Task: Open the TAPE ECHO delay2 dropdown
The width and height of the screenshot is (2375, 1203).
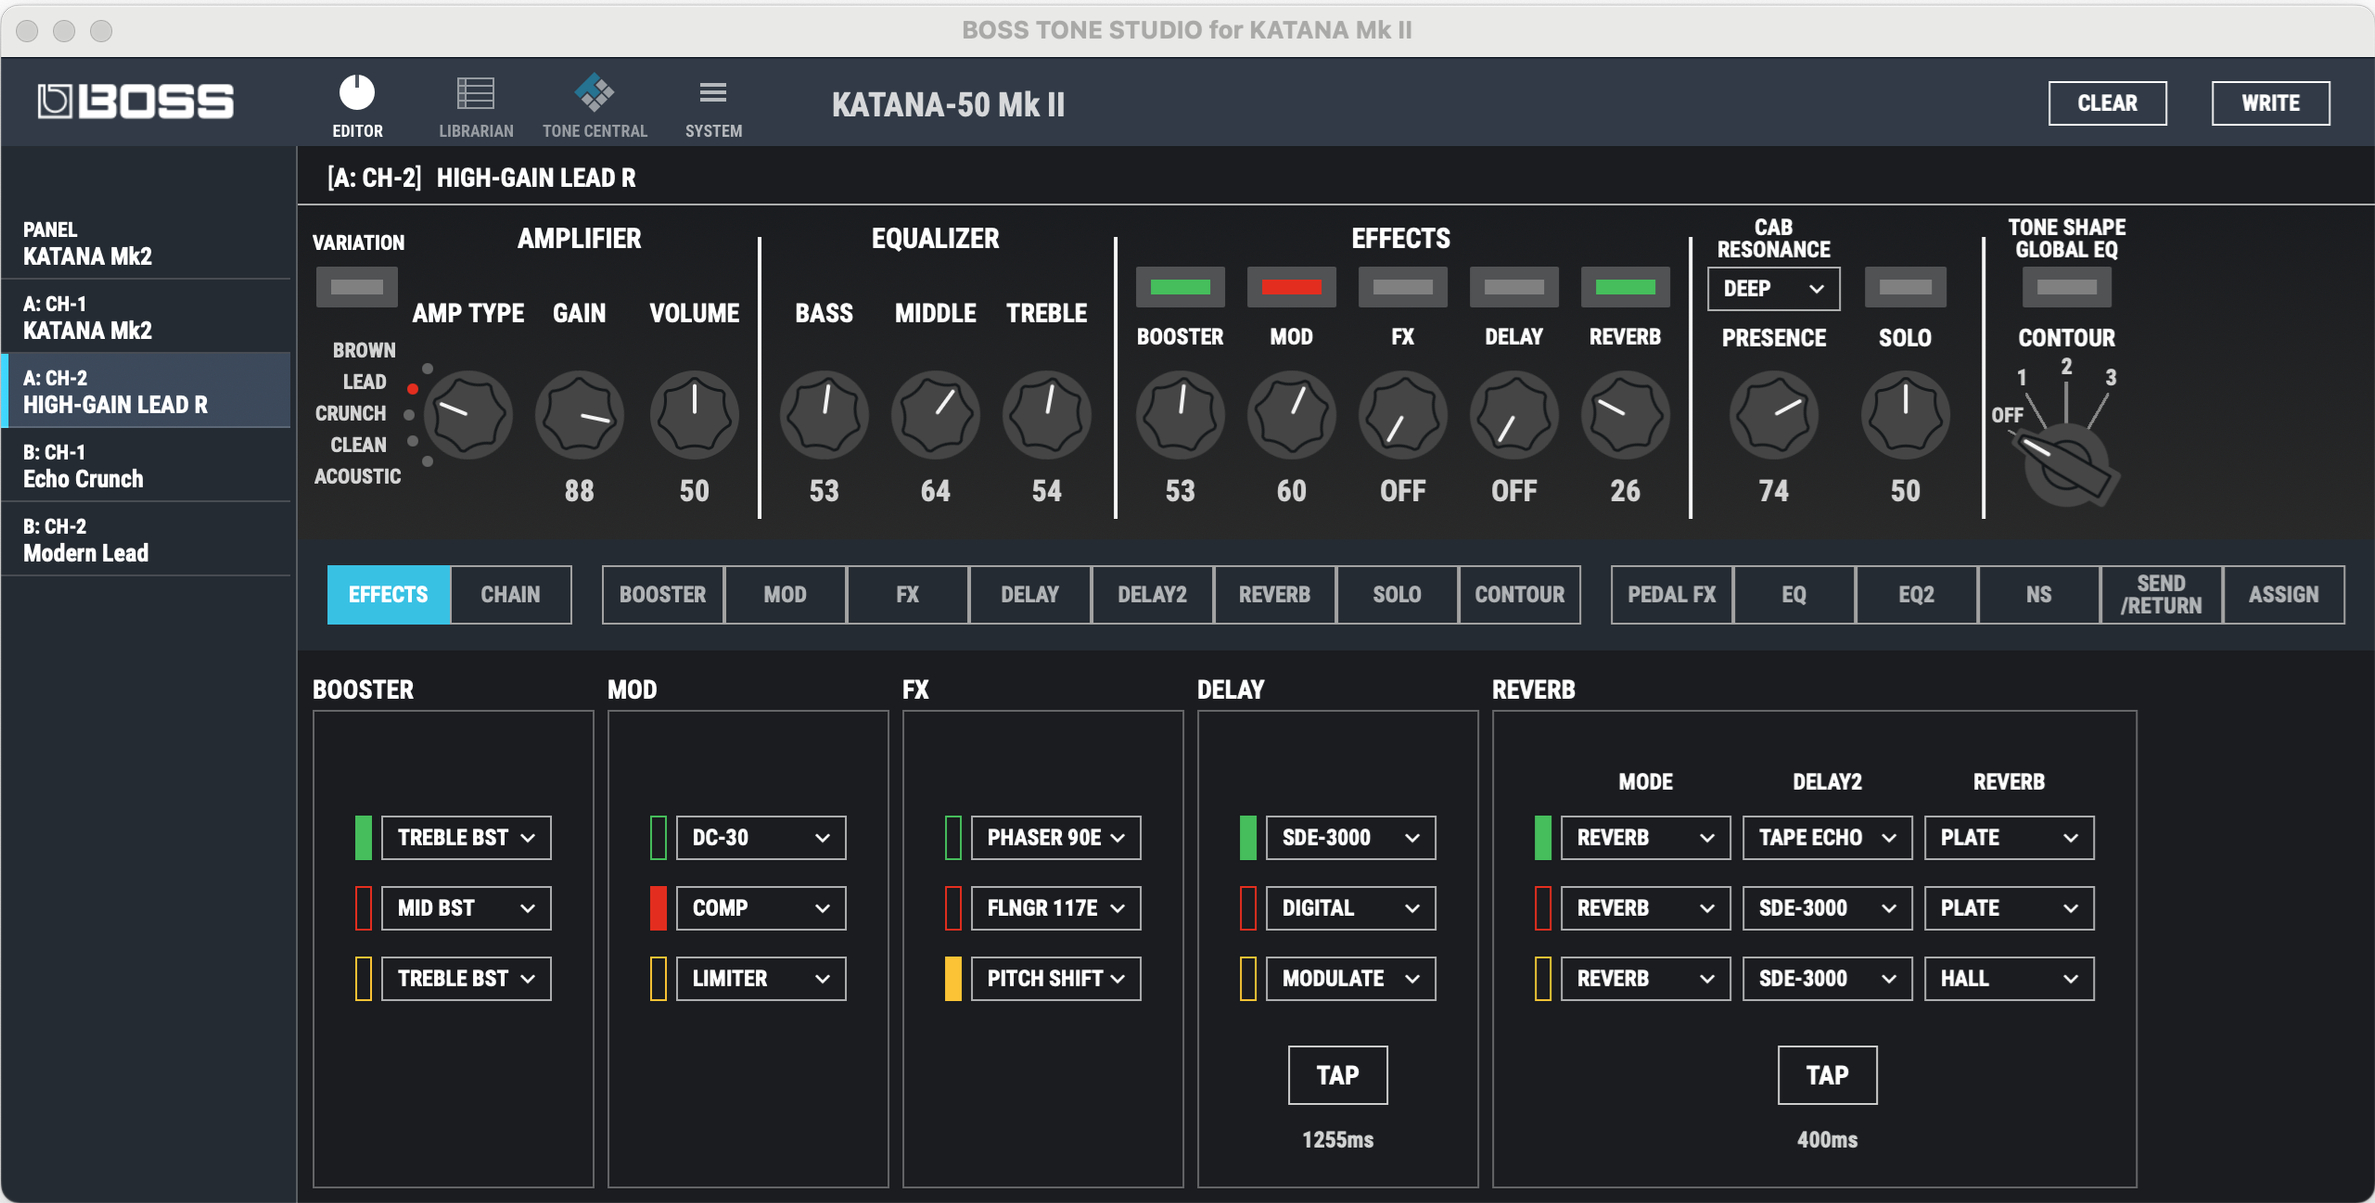Action: pyautogui.click(x=1827, y=837)
